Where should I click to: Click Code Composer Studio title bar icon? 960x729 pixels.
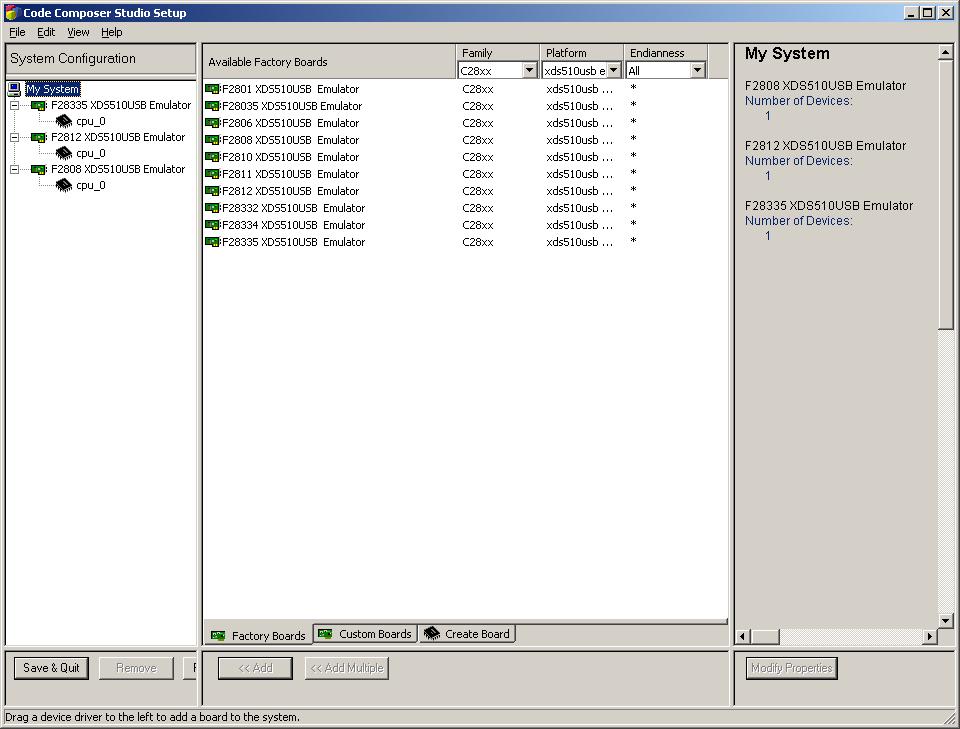pyautogui.click(x=12, y=12)
